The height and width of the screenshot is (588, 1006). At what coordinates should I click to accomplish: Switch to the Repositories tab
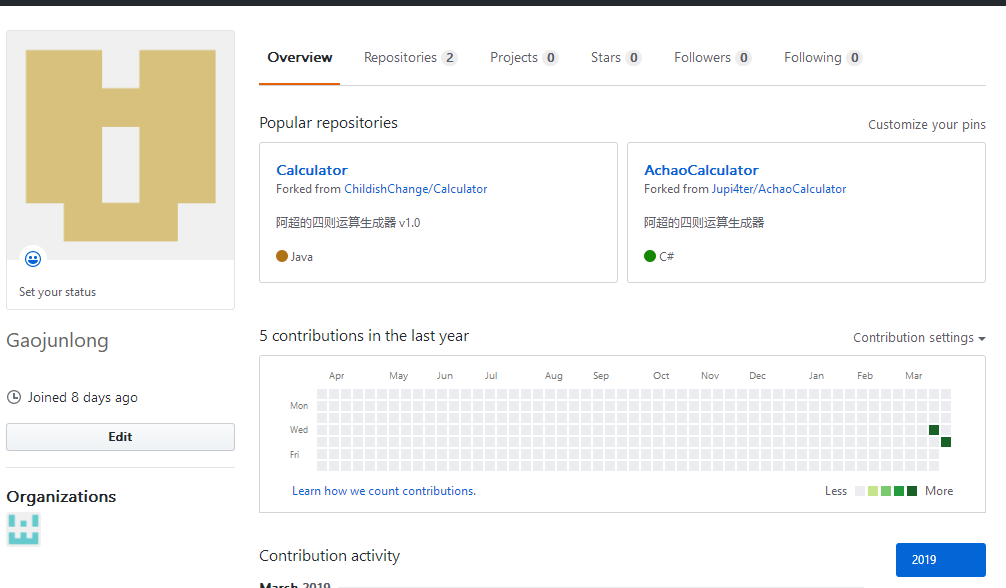(410, 58)
